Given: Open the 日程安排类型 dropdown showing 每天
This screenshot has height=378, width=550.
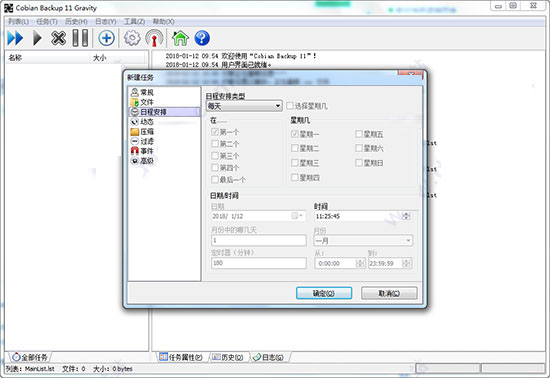Looking at the screenshot, I should (244, 106).
